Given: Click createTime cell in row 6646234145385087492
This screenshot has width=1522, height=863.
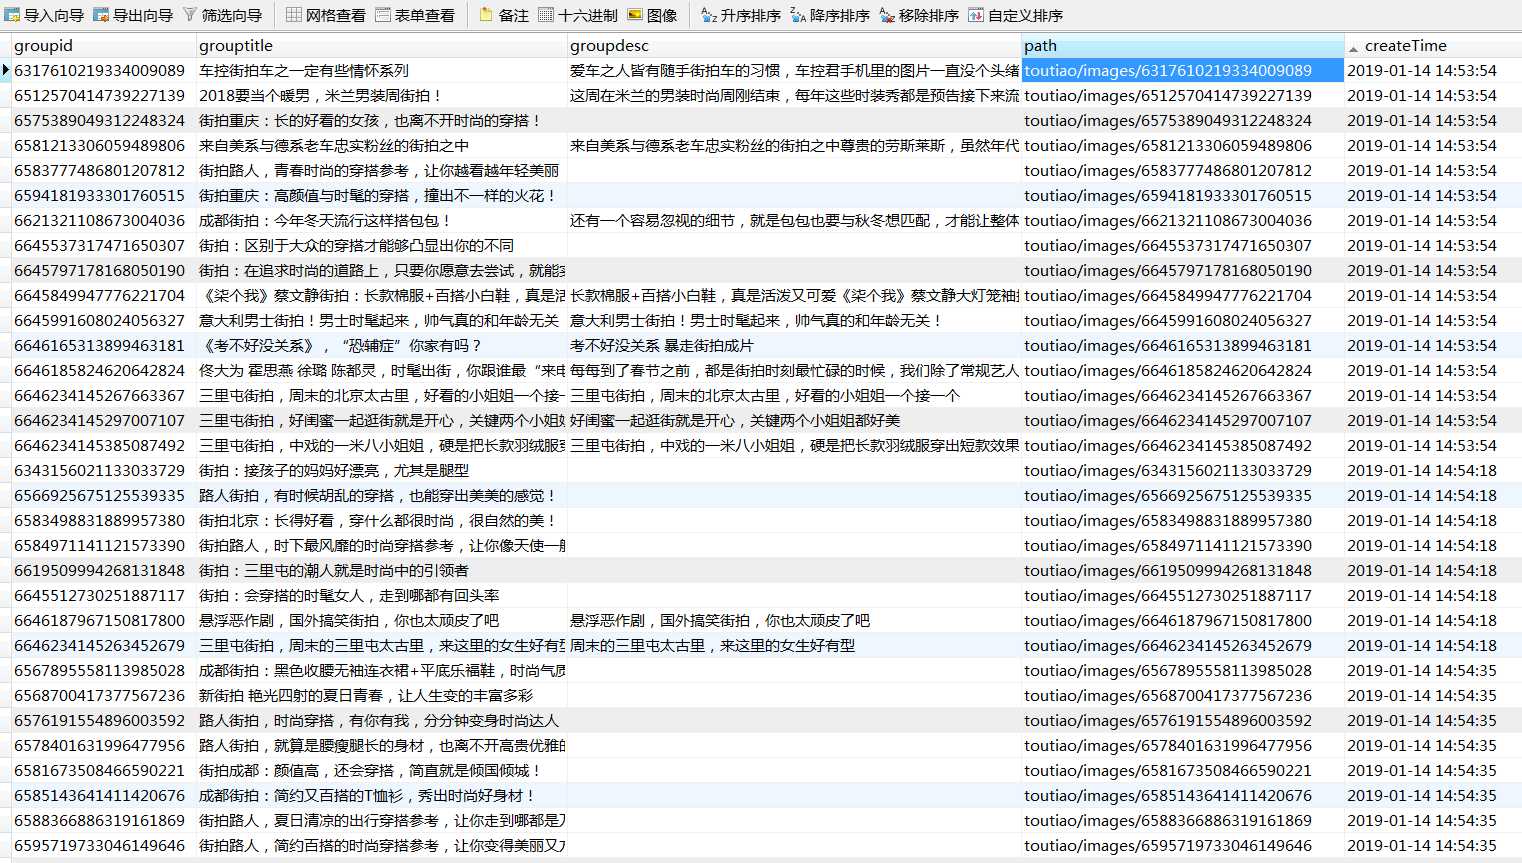Looking at the screenshot, I should (x=1432, y=445).
